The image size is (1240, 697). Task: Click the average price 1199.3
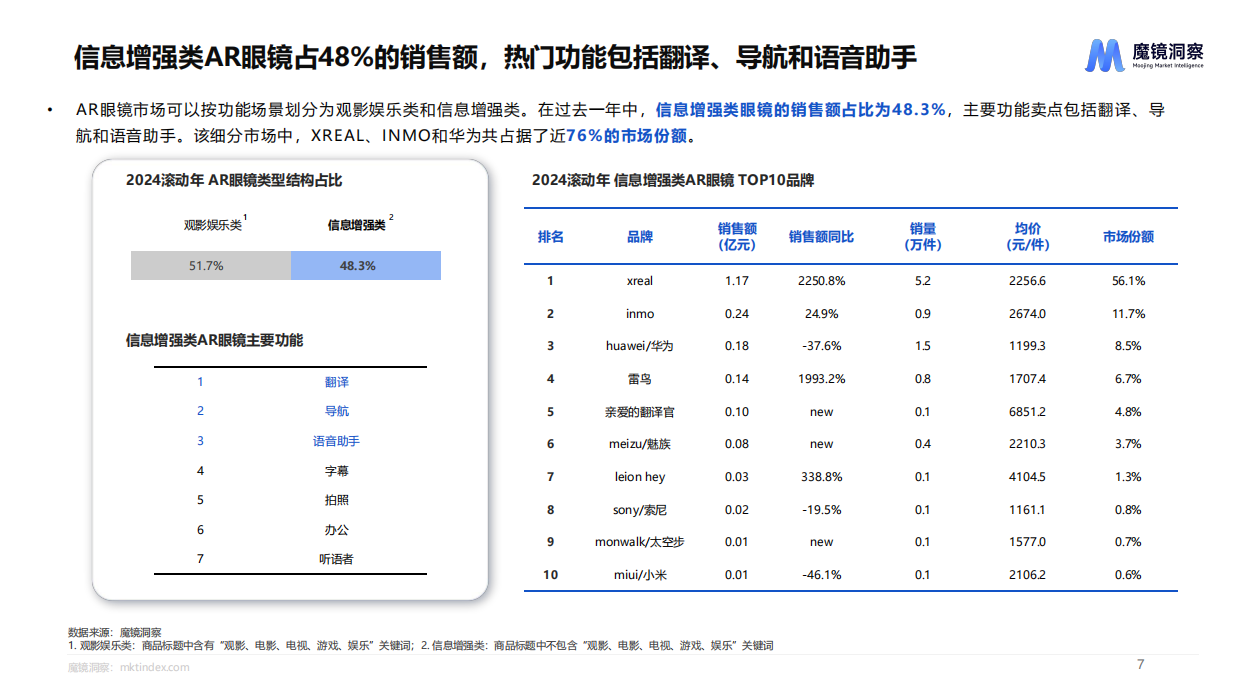(1027, 346)
